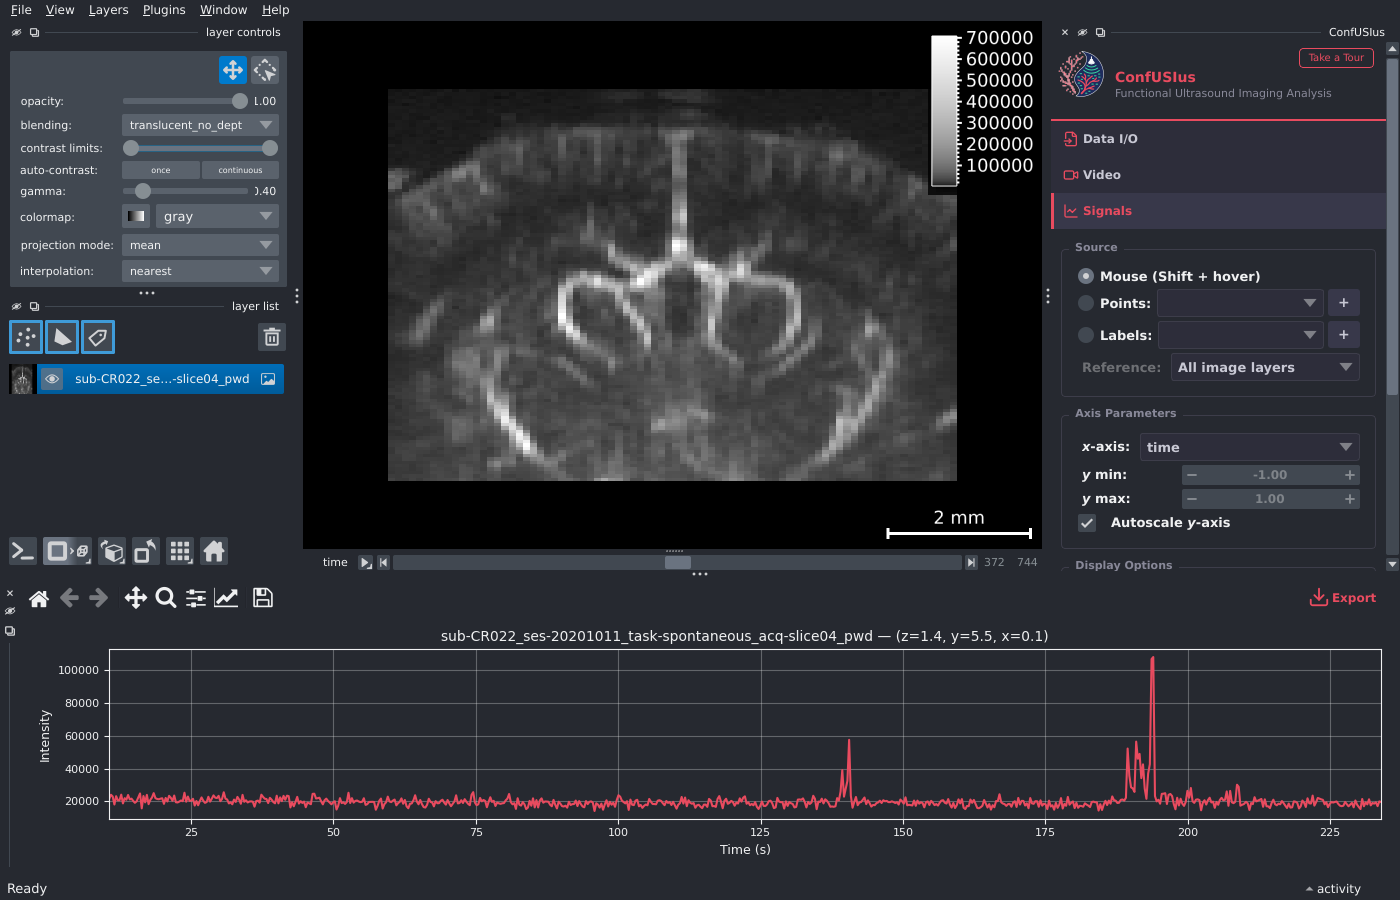
Task: Open the Reference All image layers dropdown
Action: click(1265, 367)
